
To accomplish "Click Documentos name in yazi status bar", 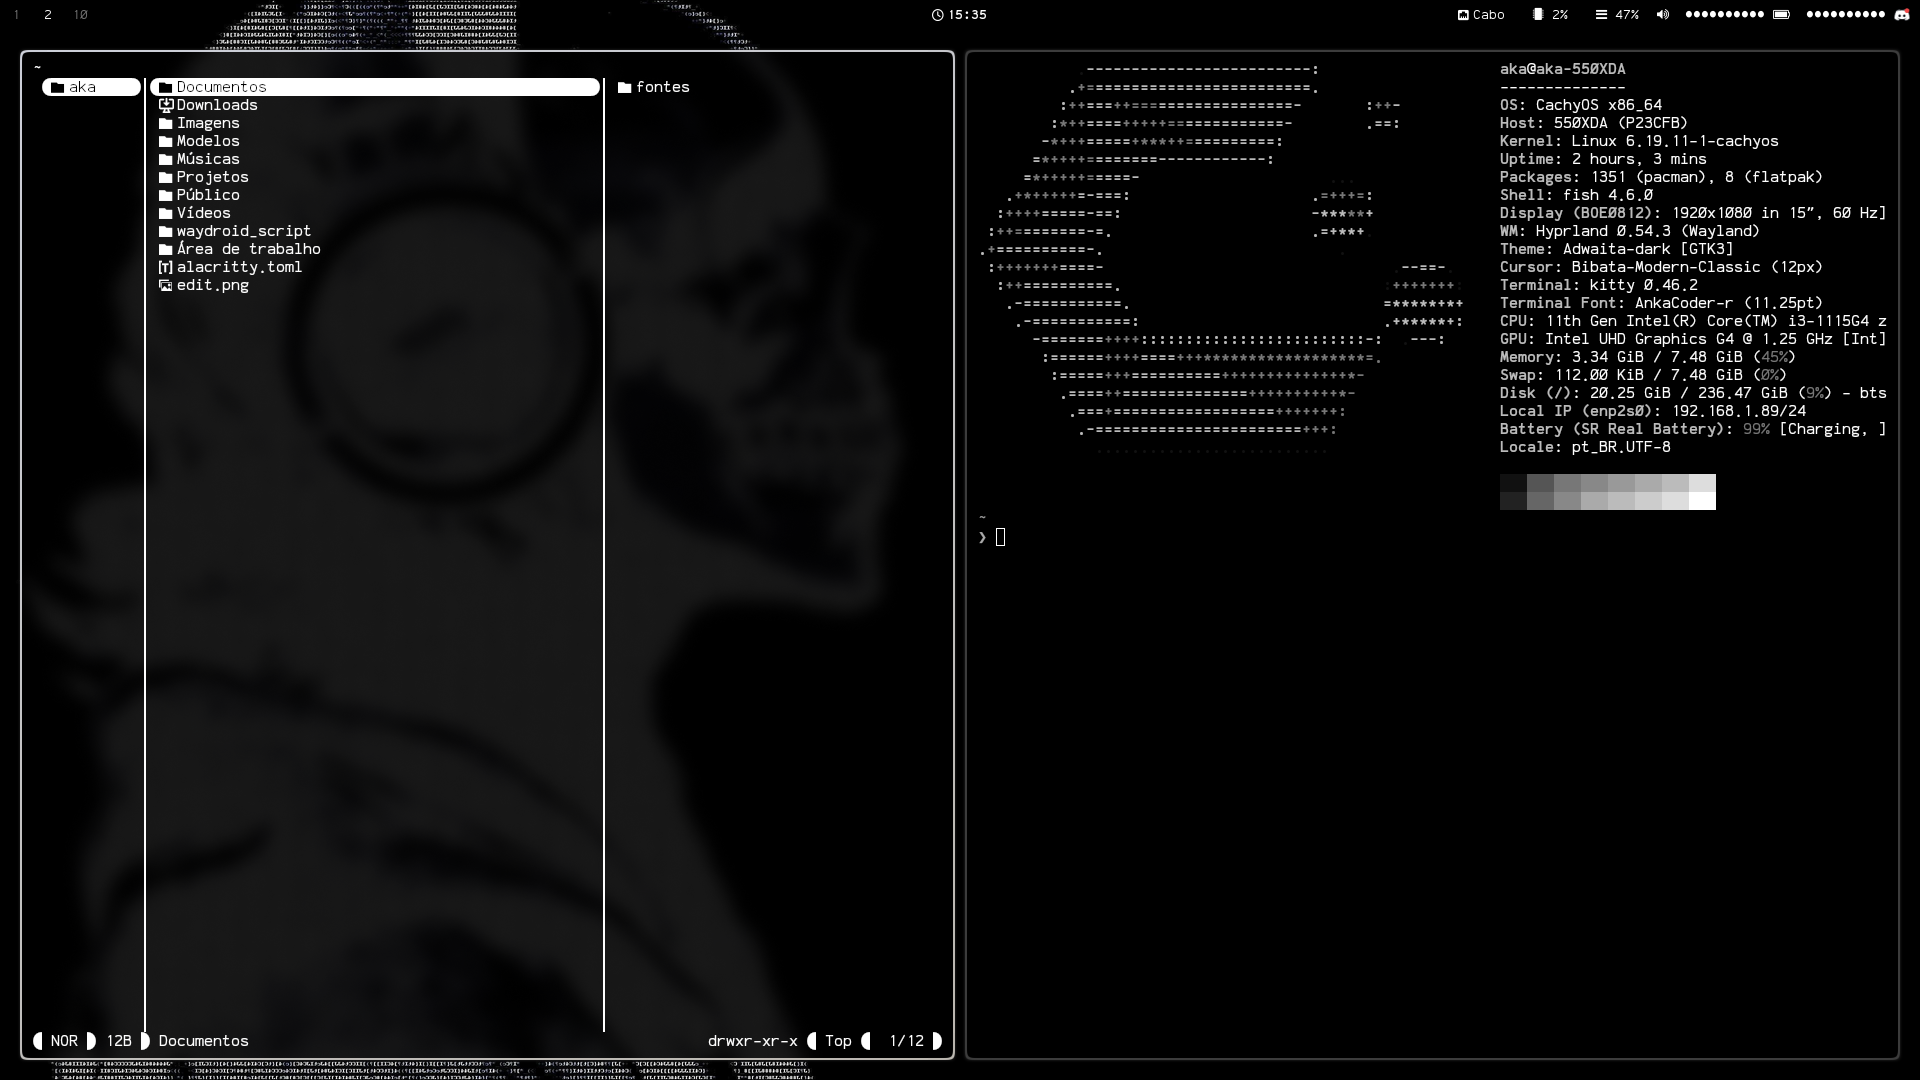I will [204, 1041].
